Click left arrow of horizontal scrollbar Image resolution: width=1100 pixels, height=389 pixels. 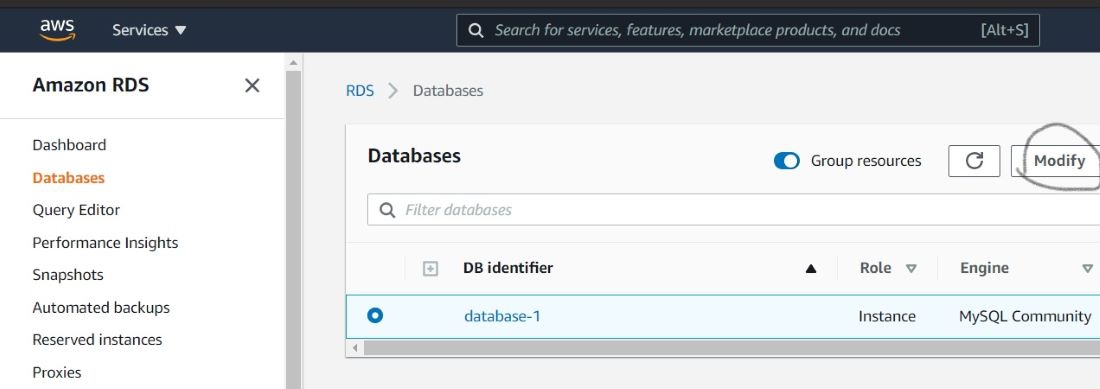355,348
